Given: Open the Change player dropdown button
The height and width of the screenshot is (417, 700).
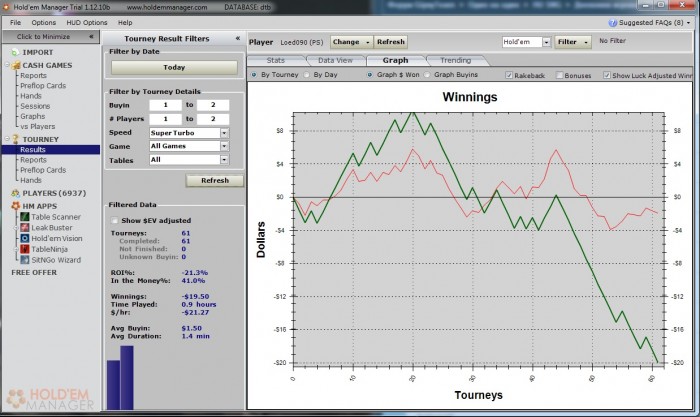Looking at the screenshot, I should (352, 42).
